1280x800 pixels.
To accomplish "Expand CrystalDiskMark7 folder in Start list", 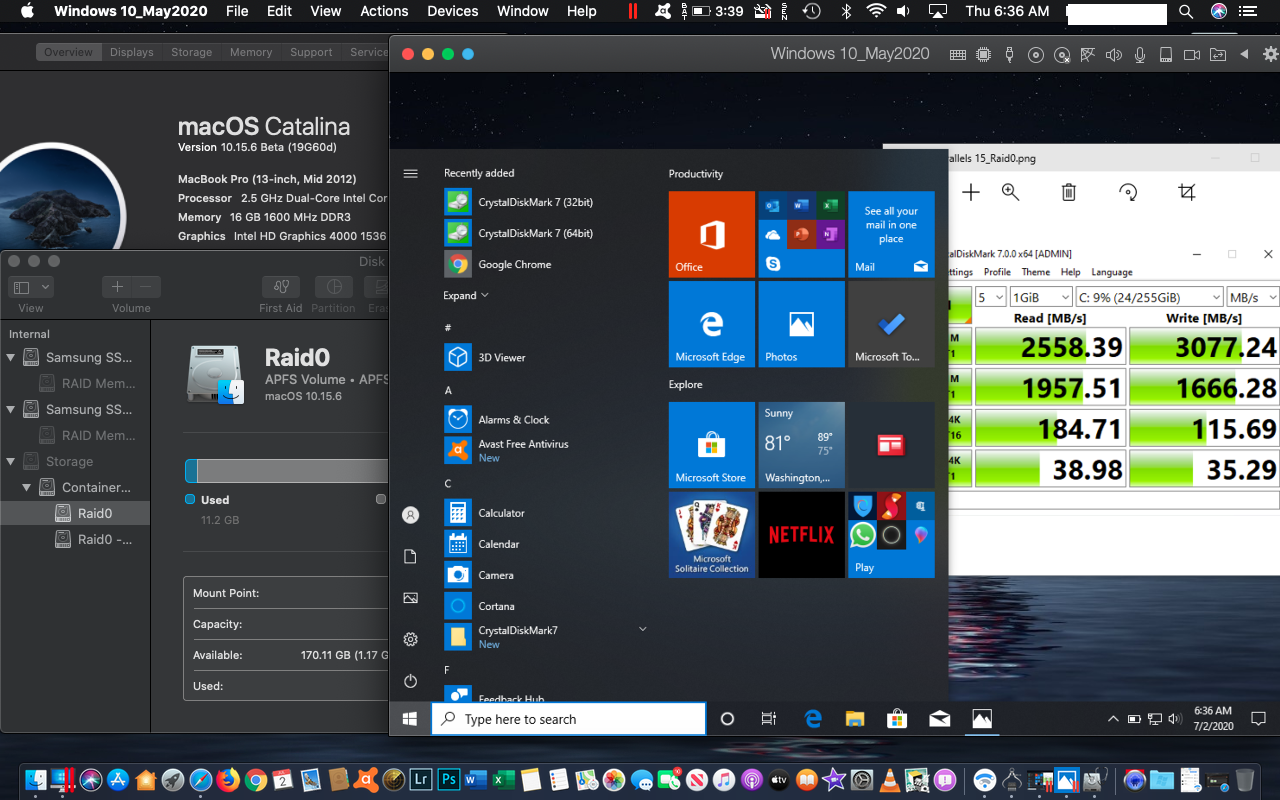I will tap(642, 629).
